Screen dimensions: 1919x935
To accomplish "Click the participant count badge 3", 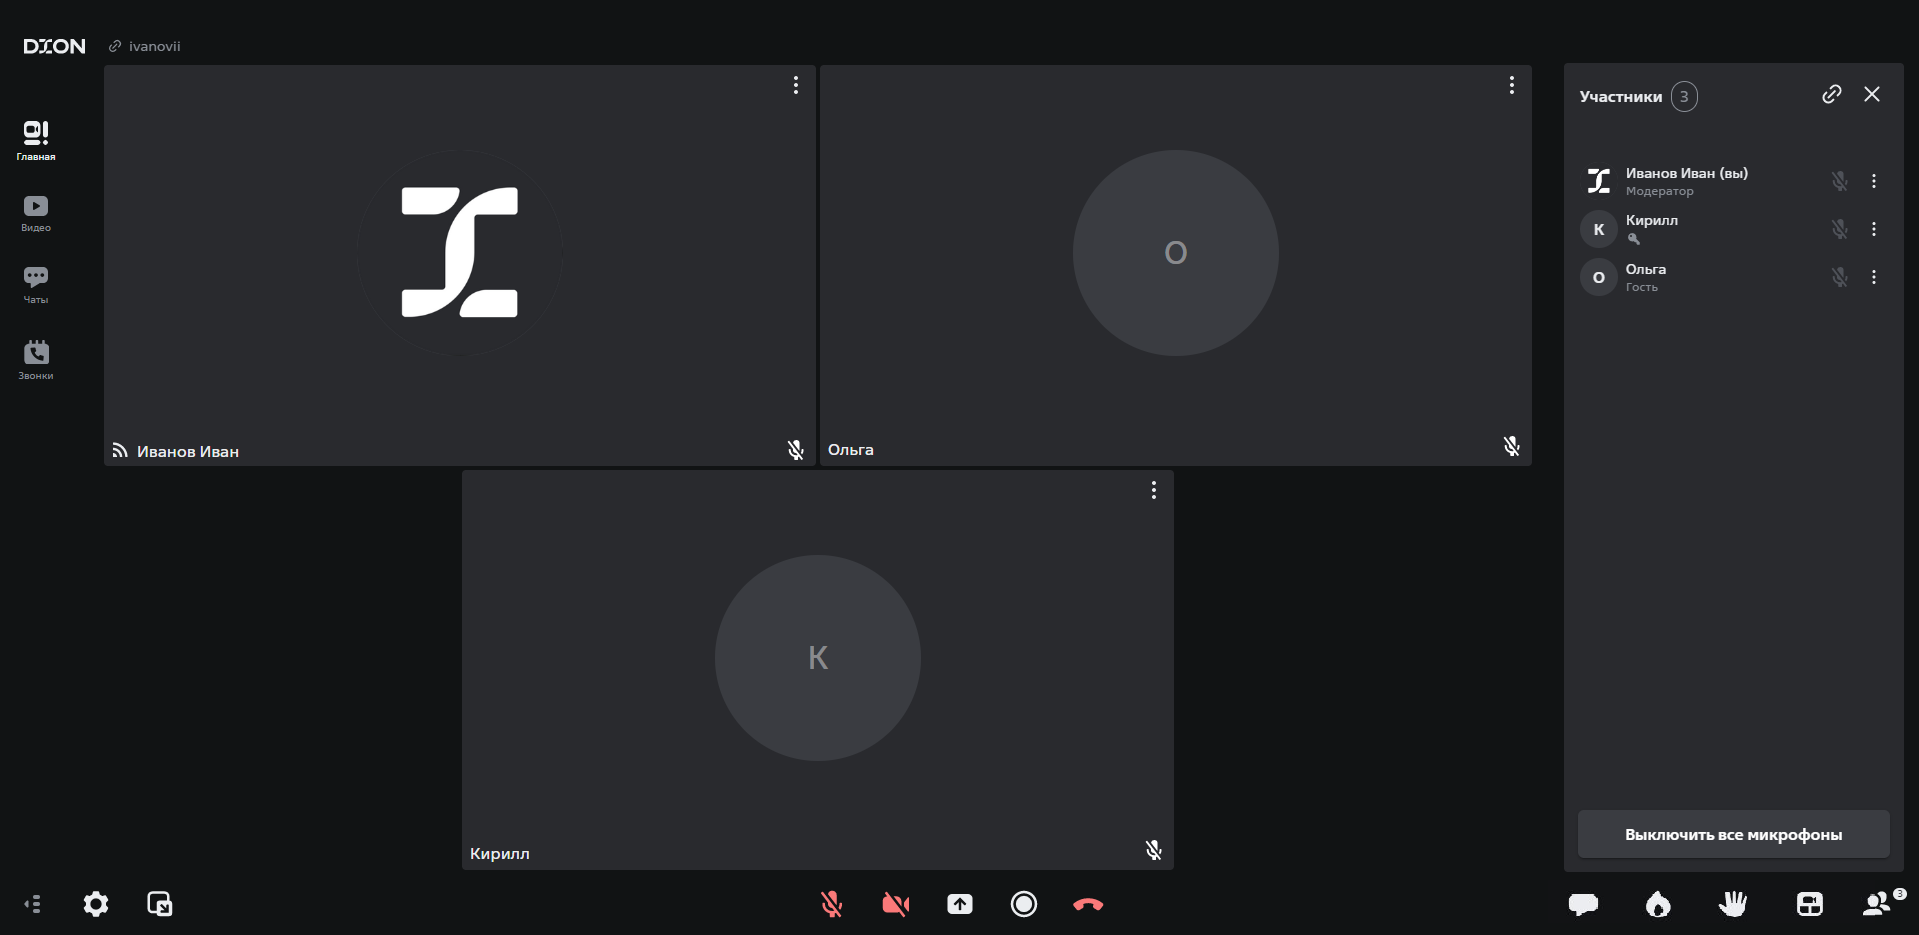I will point(1684,96).
